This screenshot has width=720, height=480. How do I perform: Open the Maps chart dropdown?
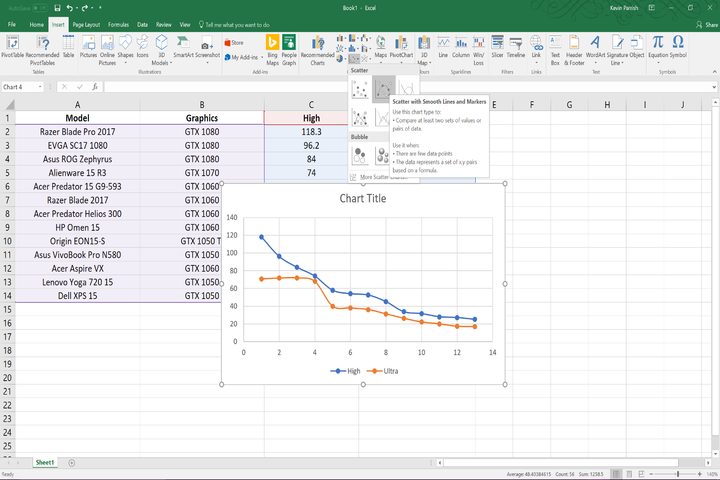point(381,50)
